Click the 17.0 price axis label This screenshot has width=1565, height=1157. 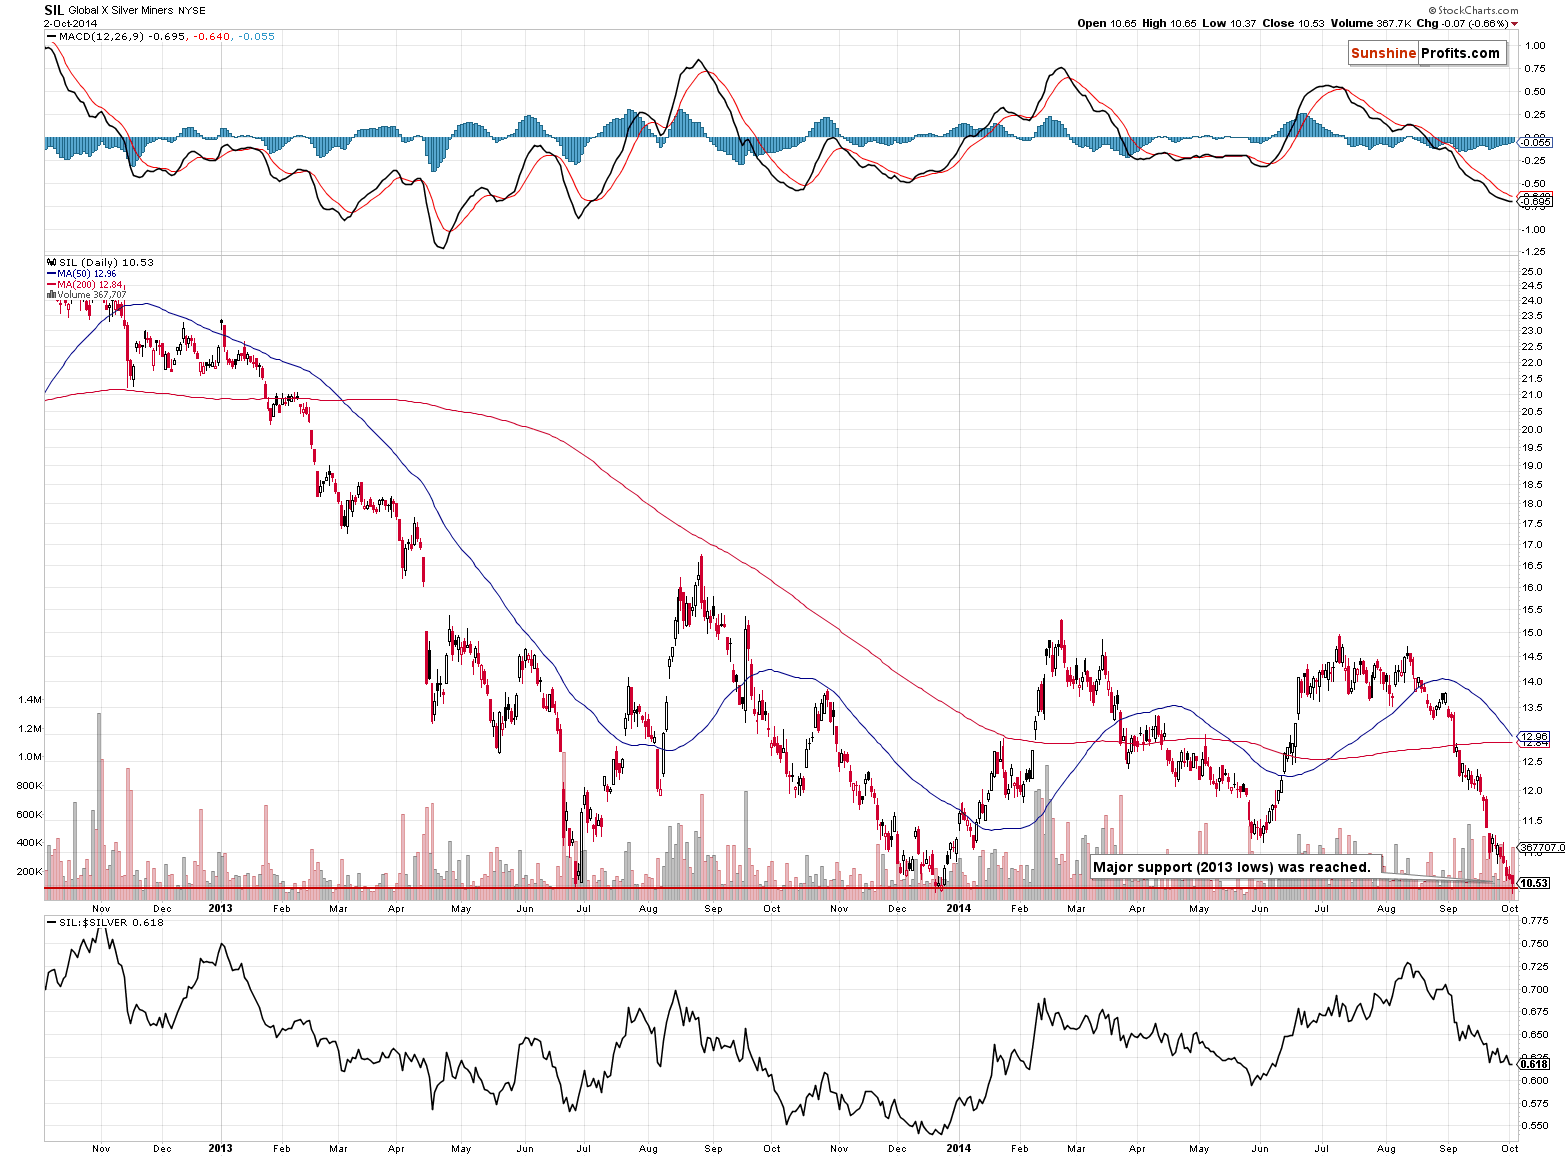pos(1532,545)
